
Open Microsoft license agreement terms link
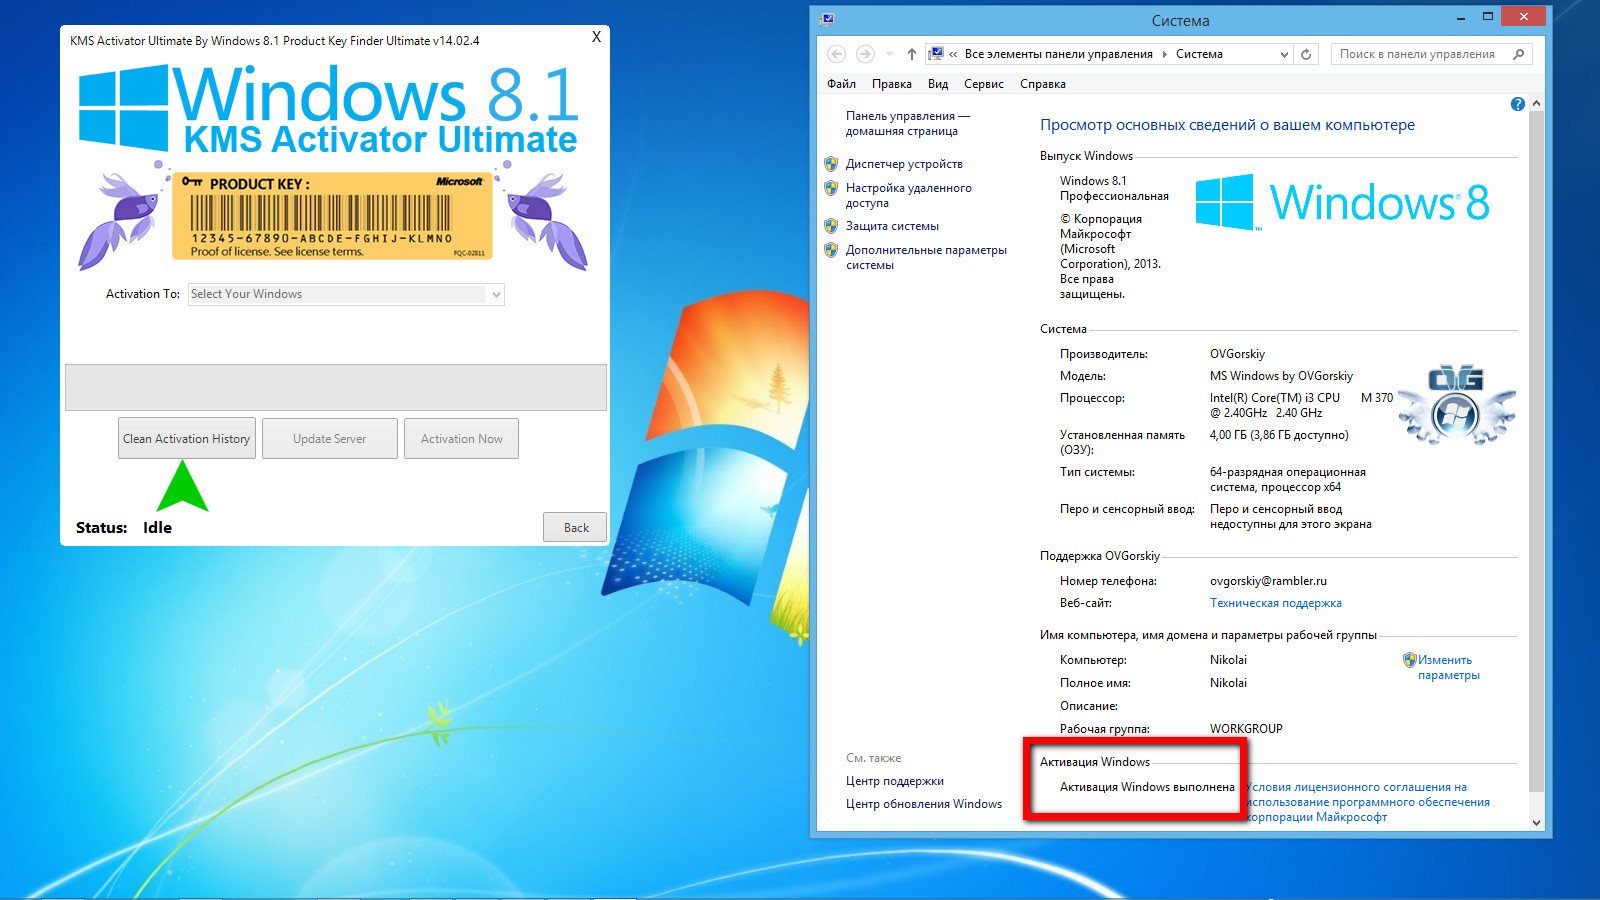[1368, 802]
